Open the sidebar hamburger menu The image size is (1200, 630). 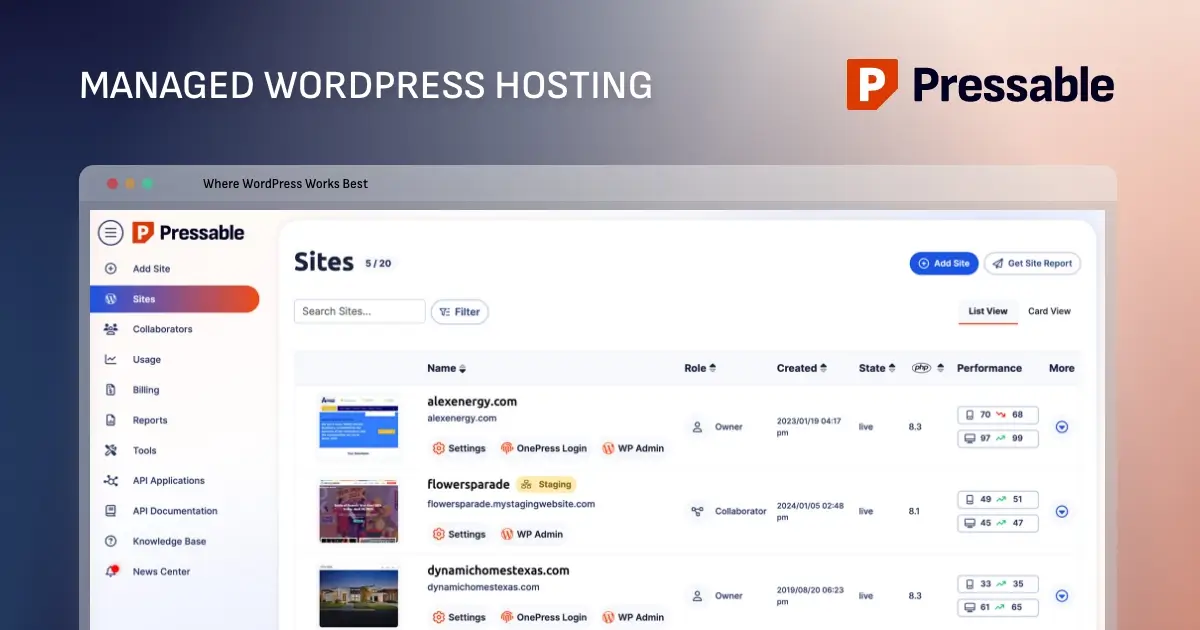110,232
